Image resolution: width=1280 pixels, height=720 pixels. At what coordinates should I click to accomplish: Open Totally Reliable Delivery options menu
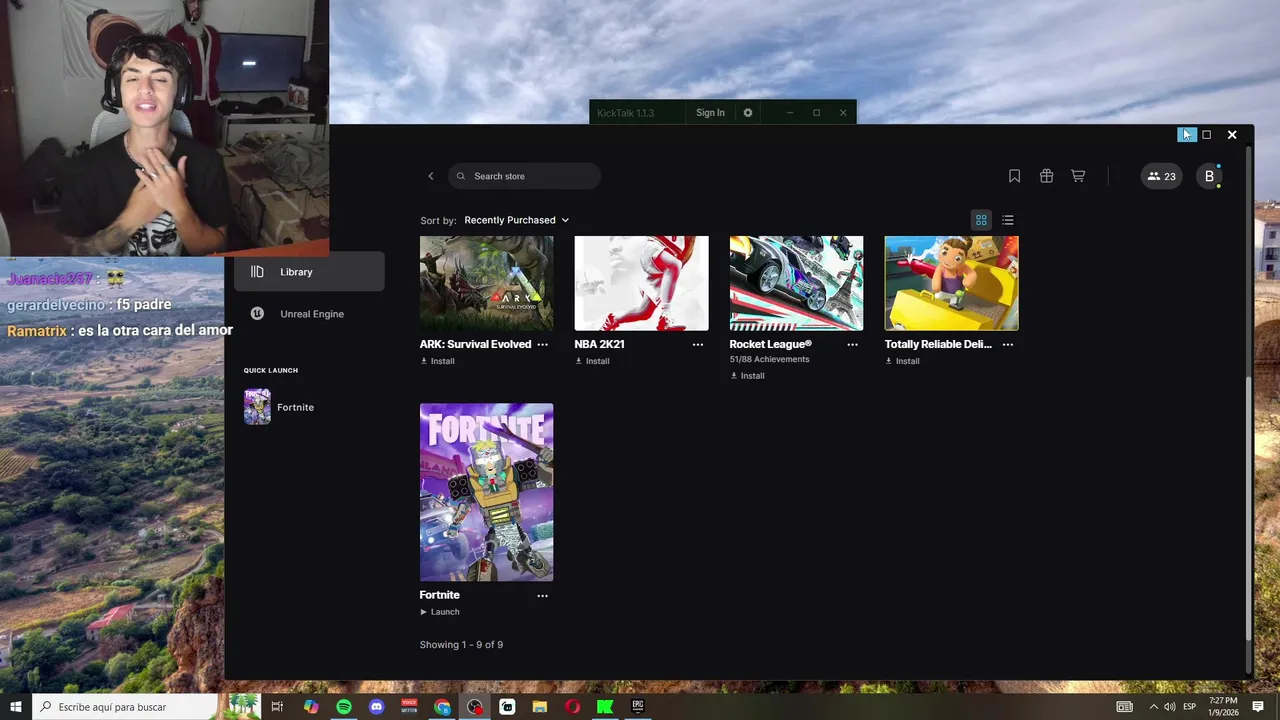pyautogui.click(x=1007, y=344)
